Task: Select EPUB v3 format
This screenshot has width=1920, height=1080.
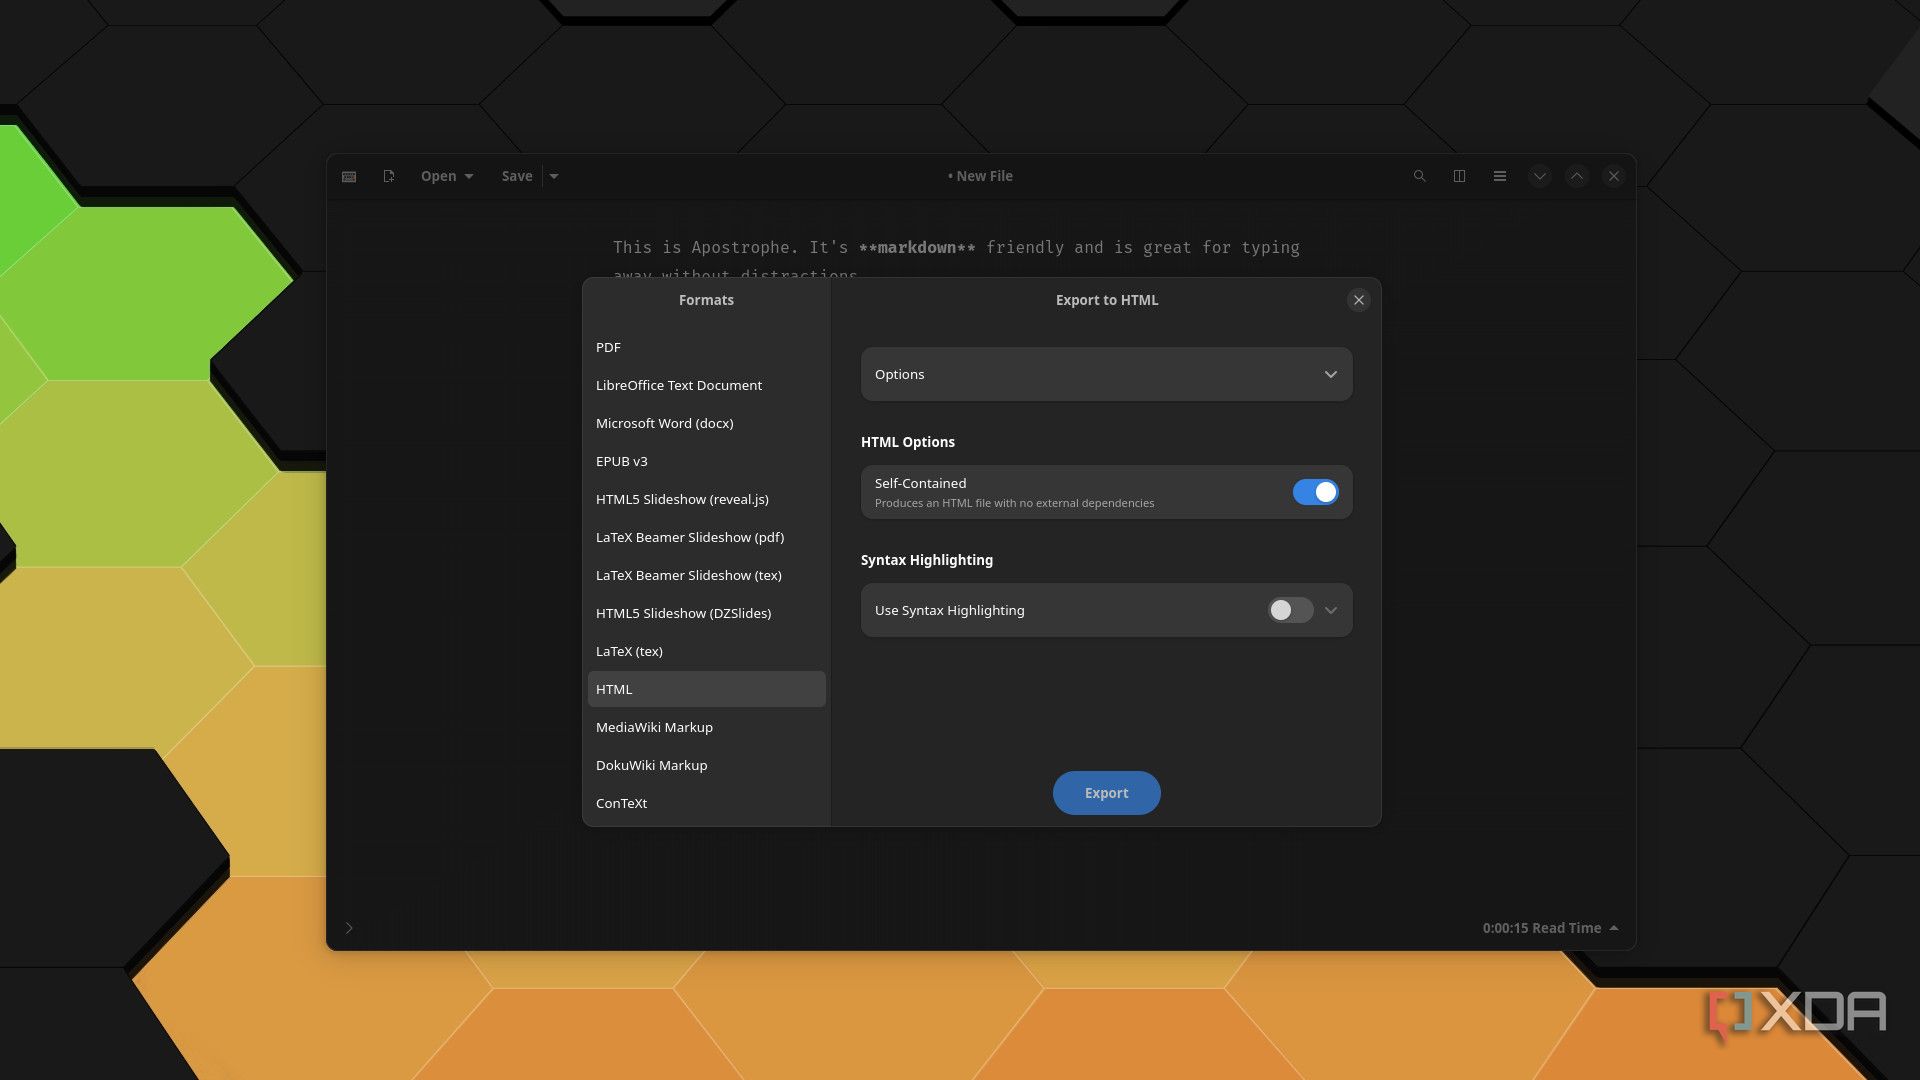Action: tap(706, 461)
